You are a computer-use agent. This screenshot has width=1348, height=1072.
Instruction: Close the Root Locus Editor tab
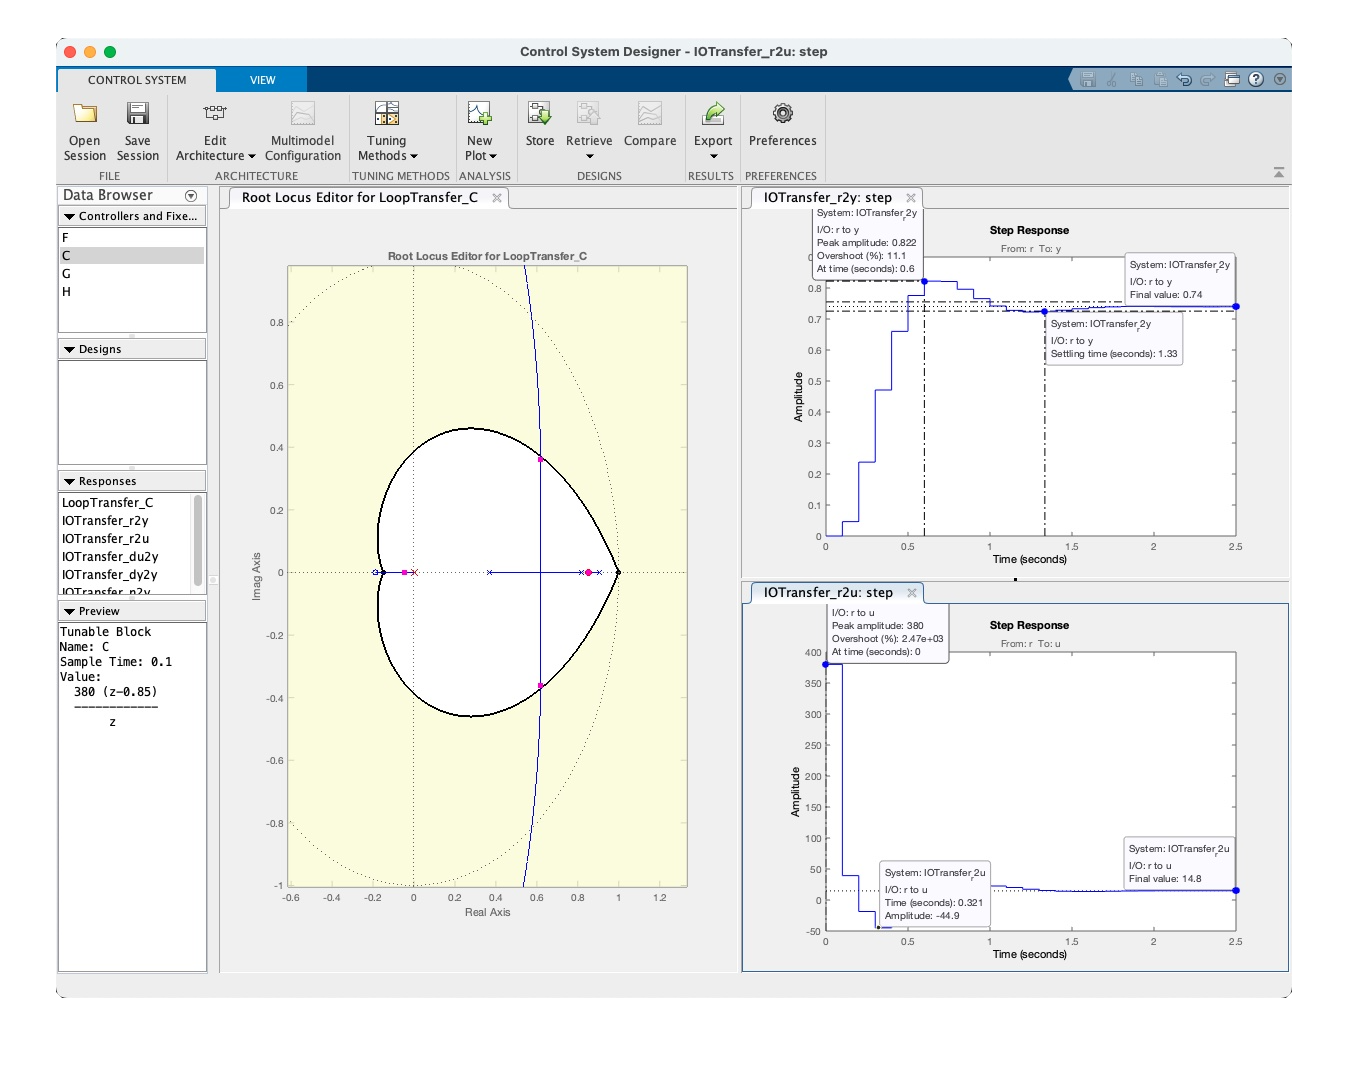[497, 198]
